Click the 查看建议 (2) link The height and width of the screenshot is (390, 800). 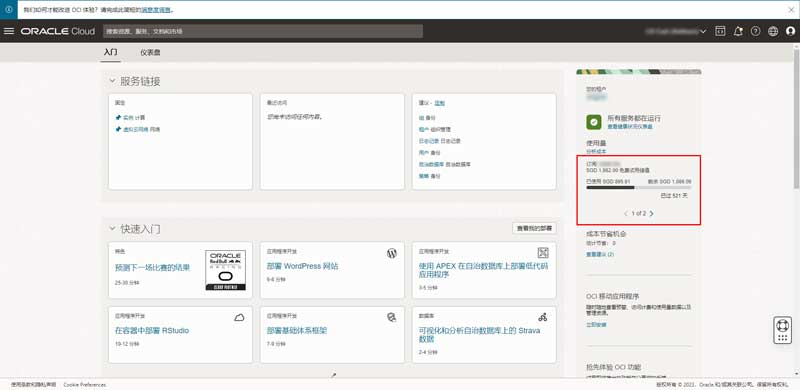coord(600,254)
